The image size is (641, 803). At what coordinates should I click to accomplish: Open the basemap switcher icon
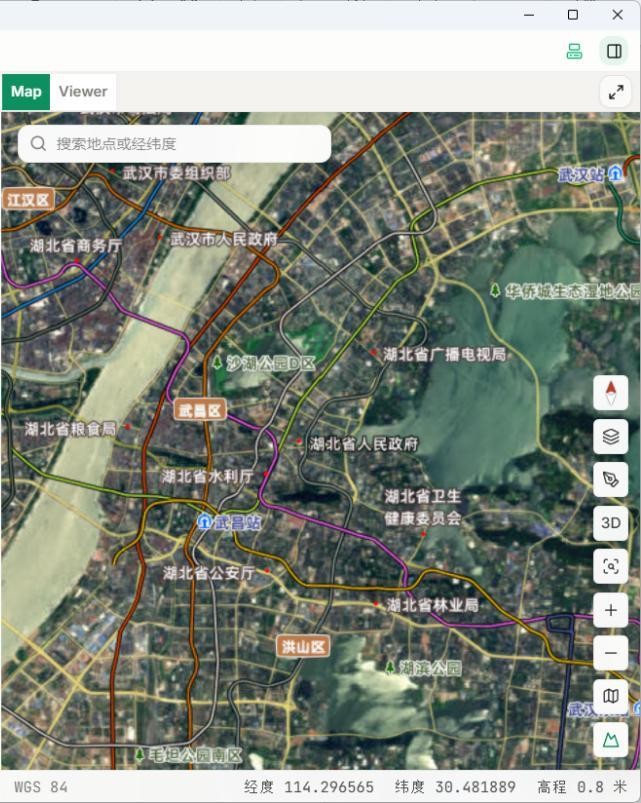[x=610, y=696]
